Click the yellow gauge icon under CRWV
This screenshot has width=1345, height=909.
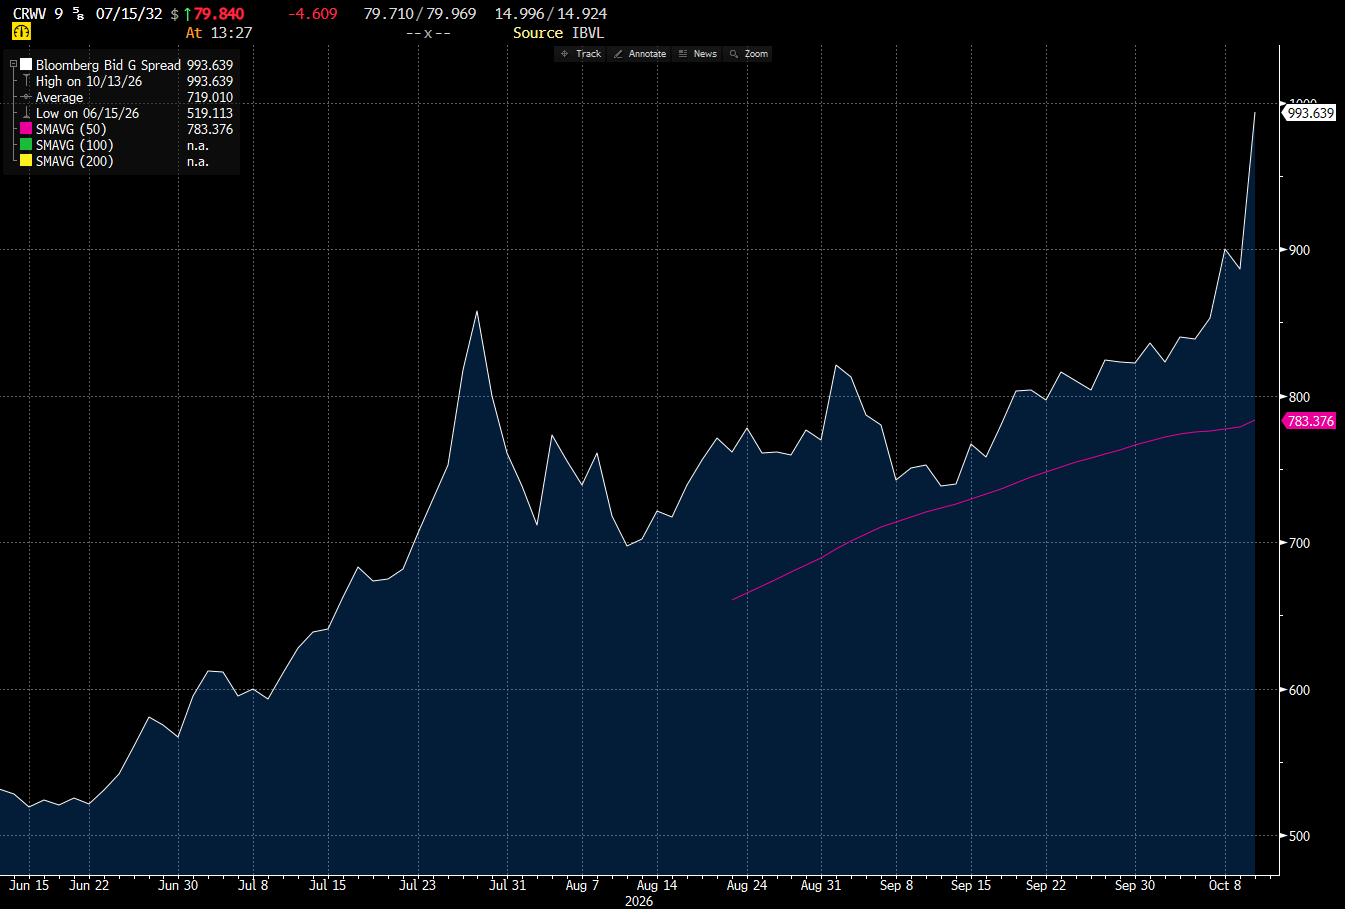click(x=21, y=32)
